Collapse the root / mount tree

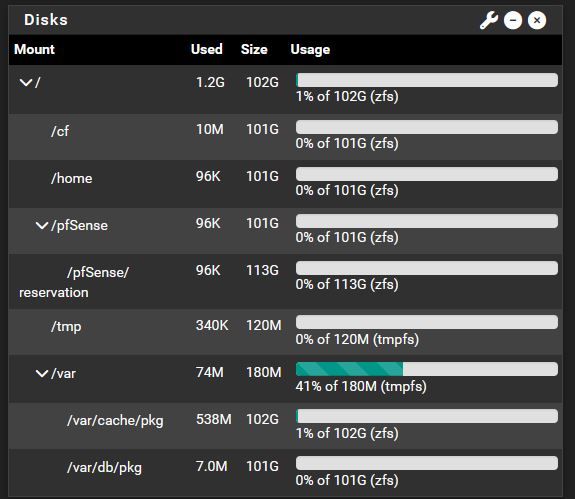(26, 82)
